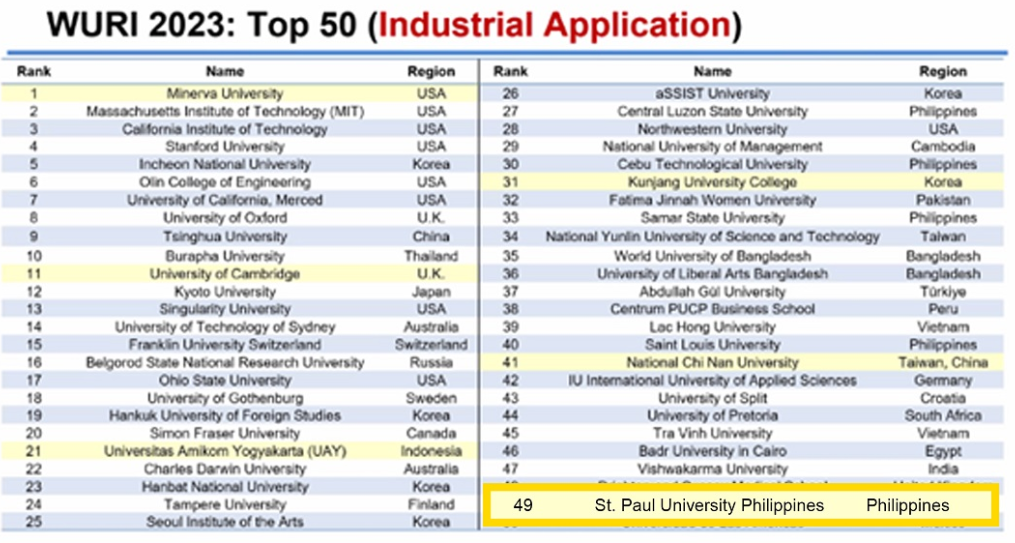Select "Fatima Jinnah Women University"

point(712,200)
